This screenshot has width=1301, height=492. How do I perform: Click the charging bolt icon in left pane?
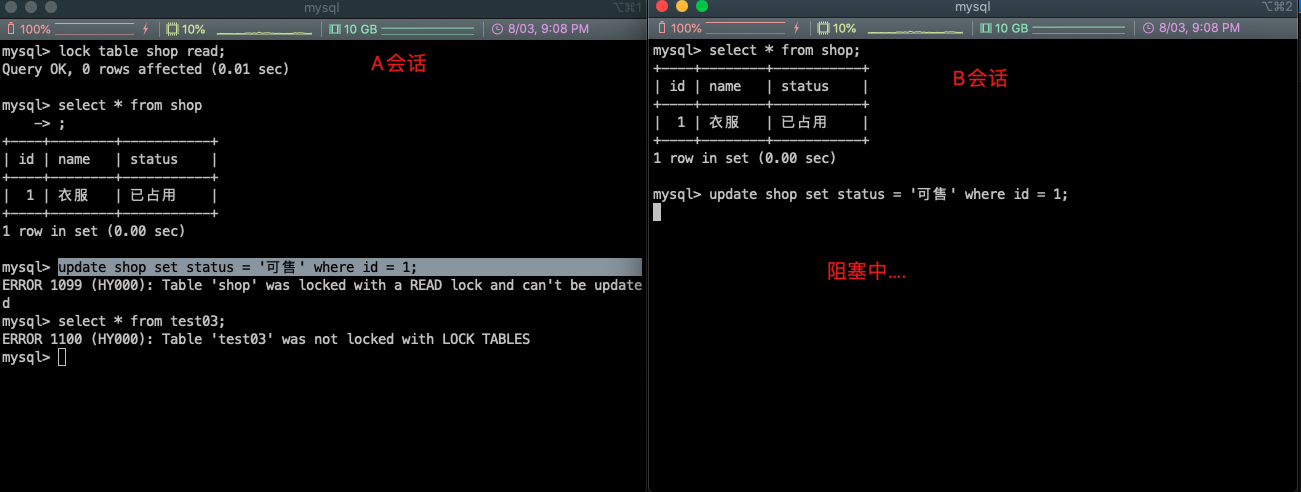[x=146, y=29]
